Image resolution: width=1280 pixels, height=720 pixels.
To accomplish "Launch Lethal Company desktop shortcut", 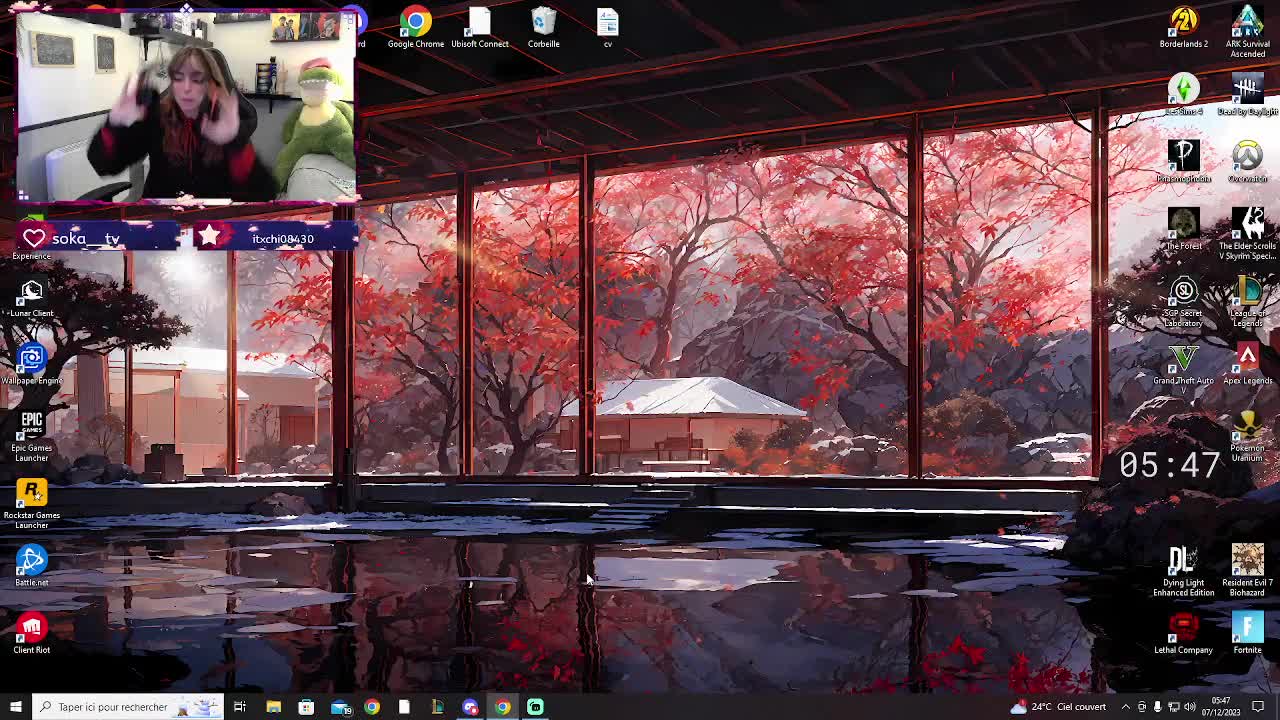I will 1183,633.
